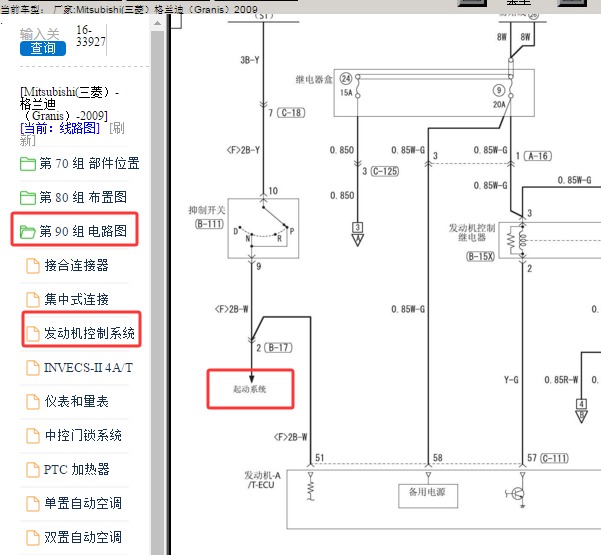
Task: Click the ground arrow symbol numbered 3
Action: point(357,234)
